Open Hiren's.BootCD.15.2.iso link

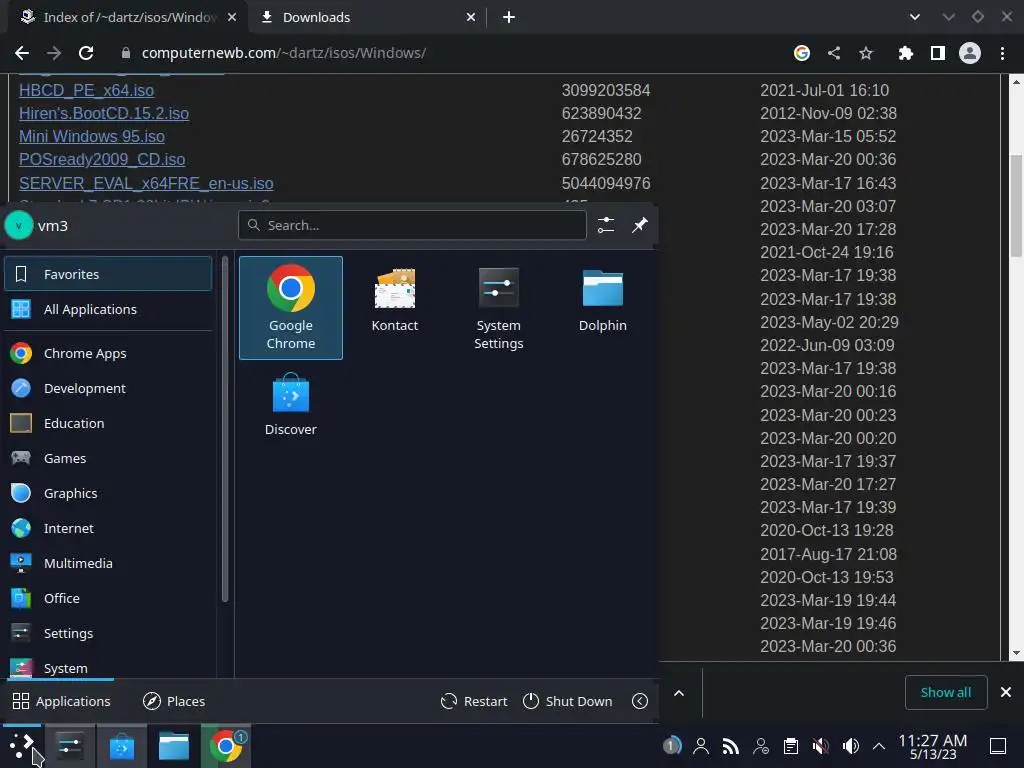(104, 113)
